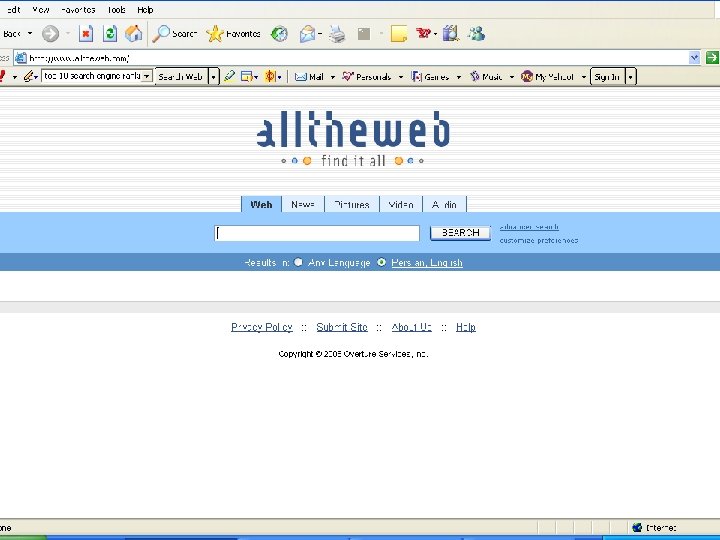Expand the Yahoo toolbar search box dropdown

(146, 76)
